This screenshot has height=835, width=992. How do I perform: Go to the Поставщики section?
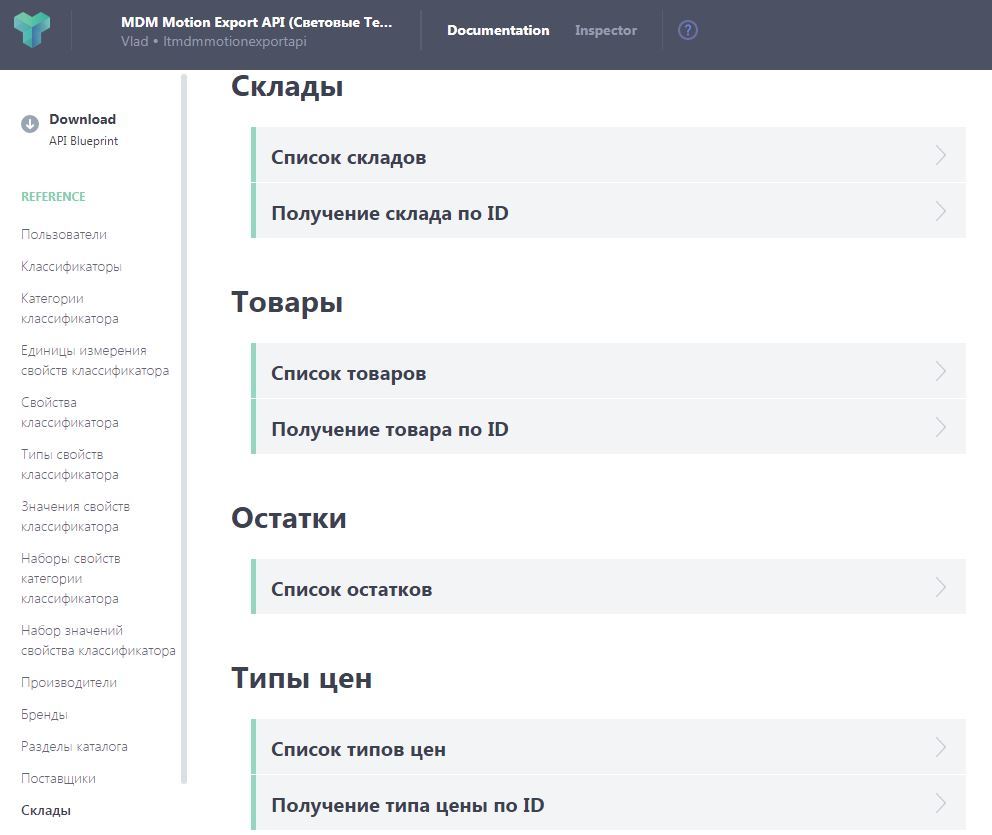click(x=58, y=778)
